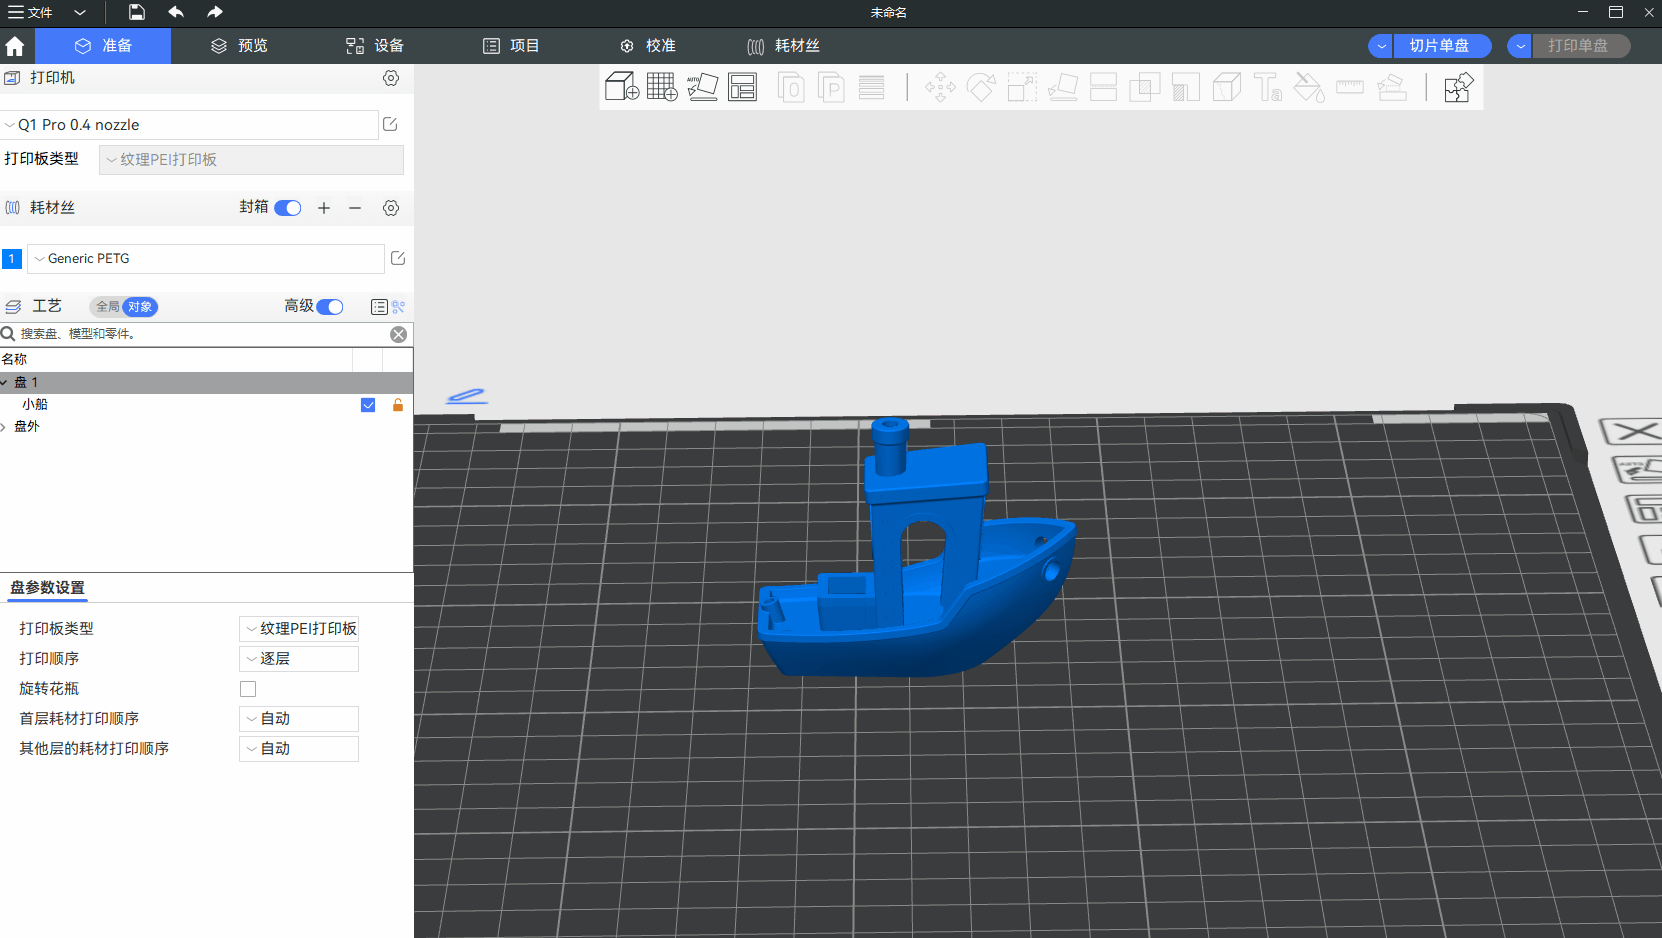Click the Add model cube icon
Image resolution: width=1662 pixels, height=938 pixels.
[x=621, y=88]
